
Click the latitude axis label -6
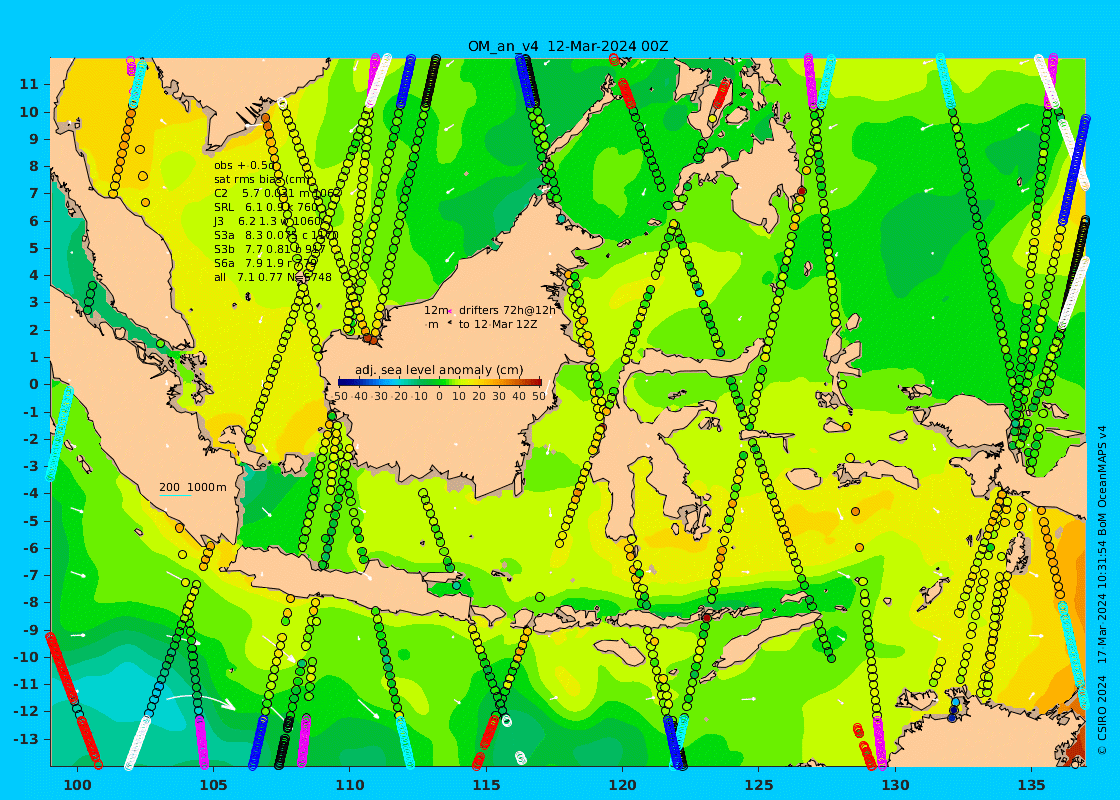point(31,548)
